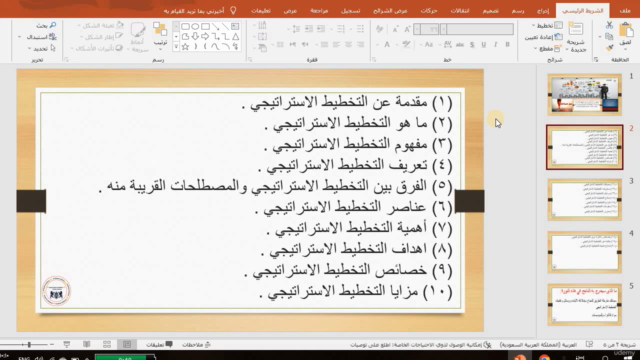The width and height of the screenshot is (640, 360).
Task: Open Shape Fill (تعبئة الشكل) dropdown
Action: [x=101, y=26]
